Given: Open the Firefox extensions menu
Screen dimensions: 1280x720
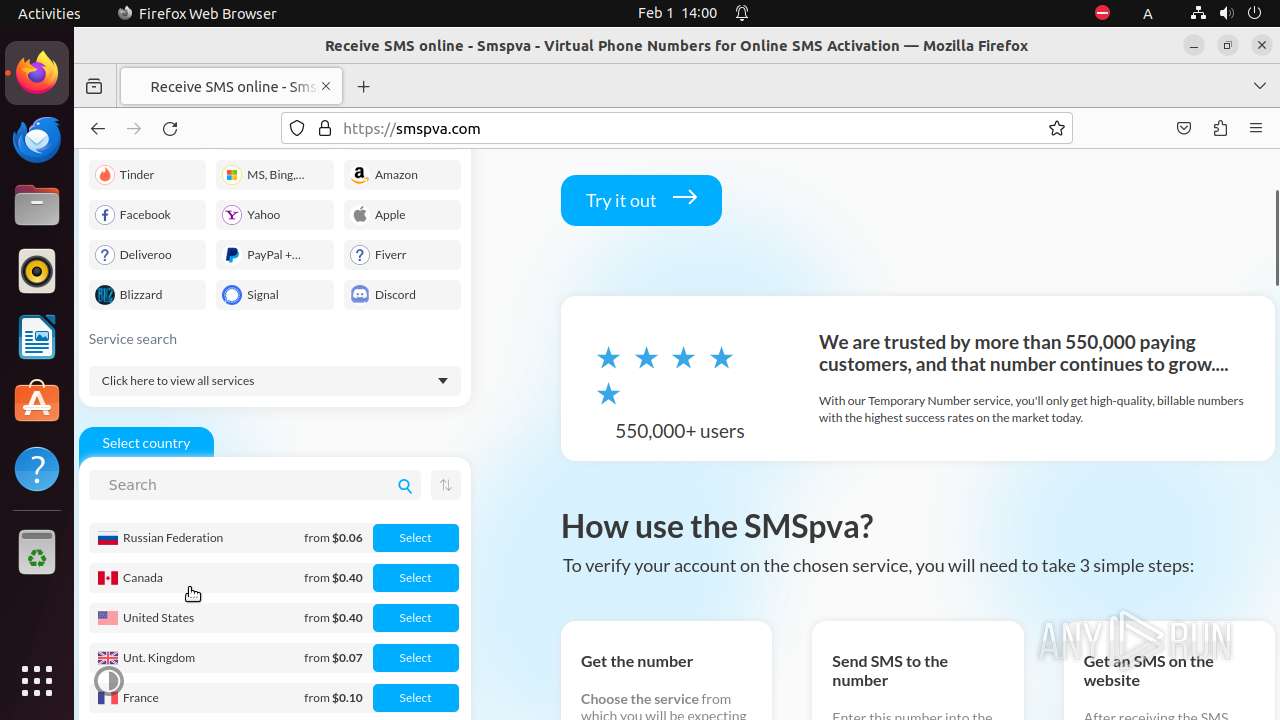Looking at the screenshot, I should tap(1220, 128).
